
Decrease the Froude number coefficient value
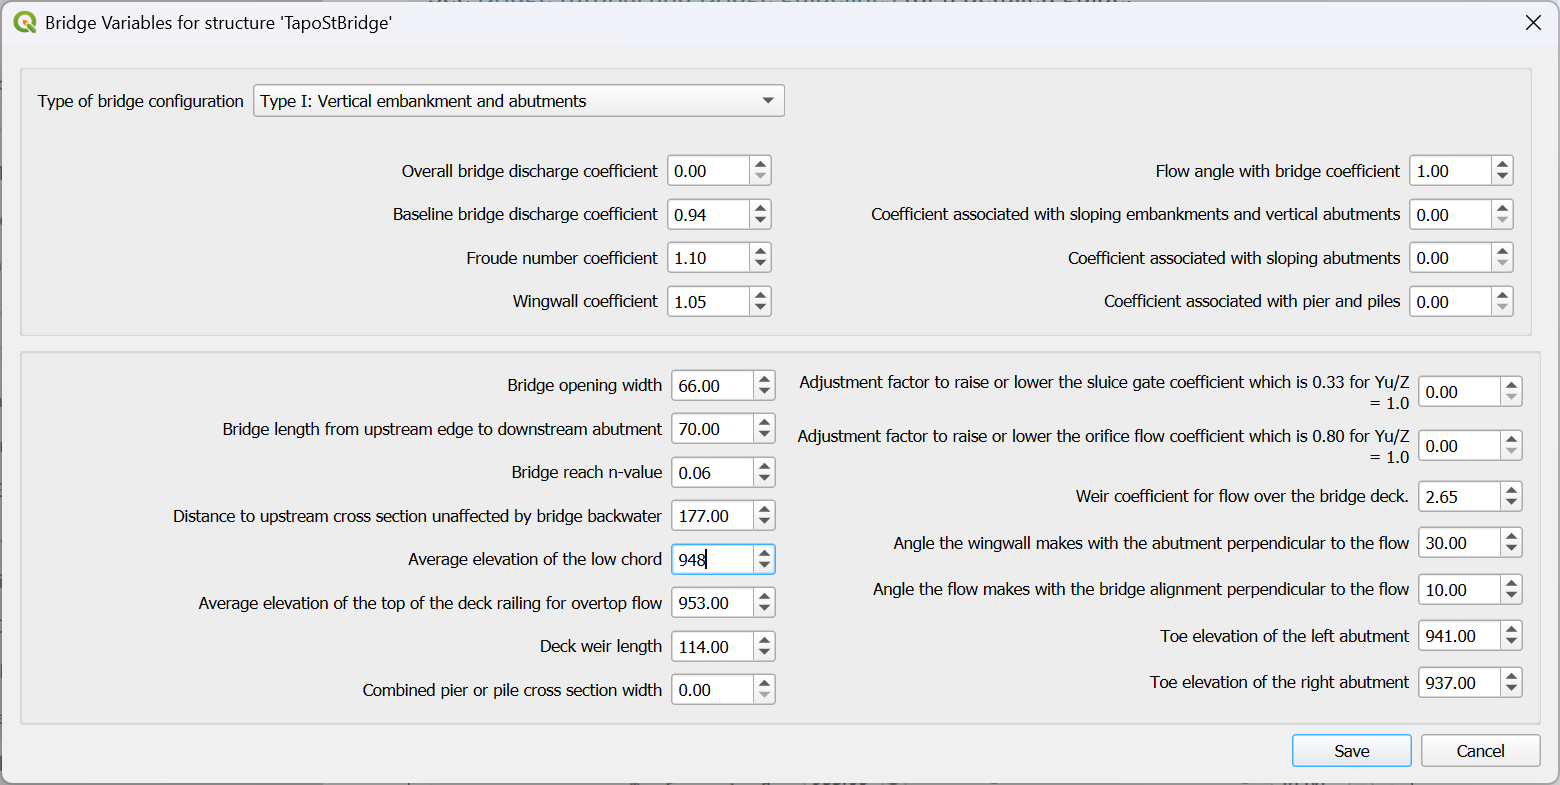tap(761, 264)
